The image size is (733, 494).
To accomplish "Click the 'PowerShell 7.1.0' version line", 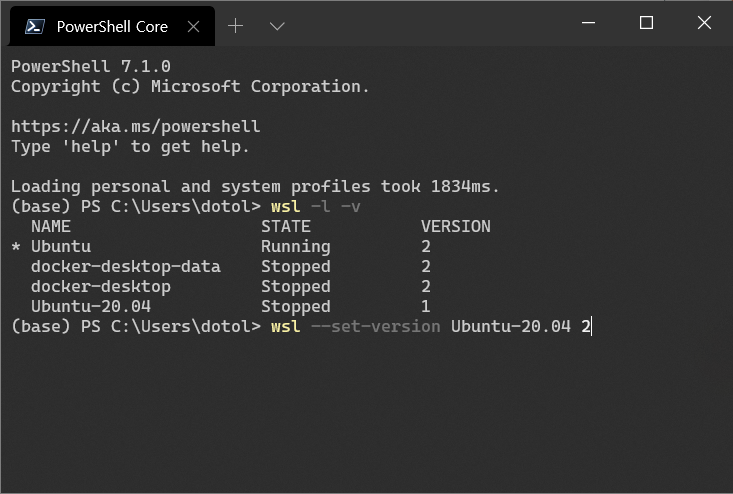I will [91, 66].
